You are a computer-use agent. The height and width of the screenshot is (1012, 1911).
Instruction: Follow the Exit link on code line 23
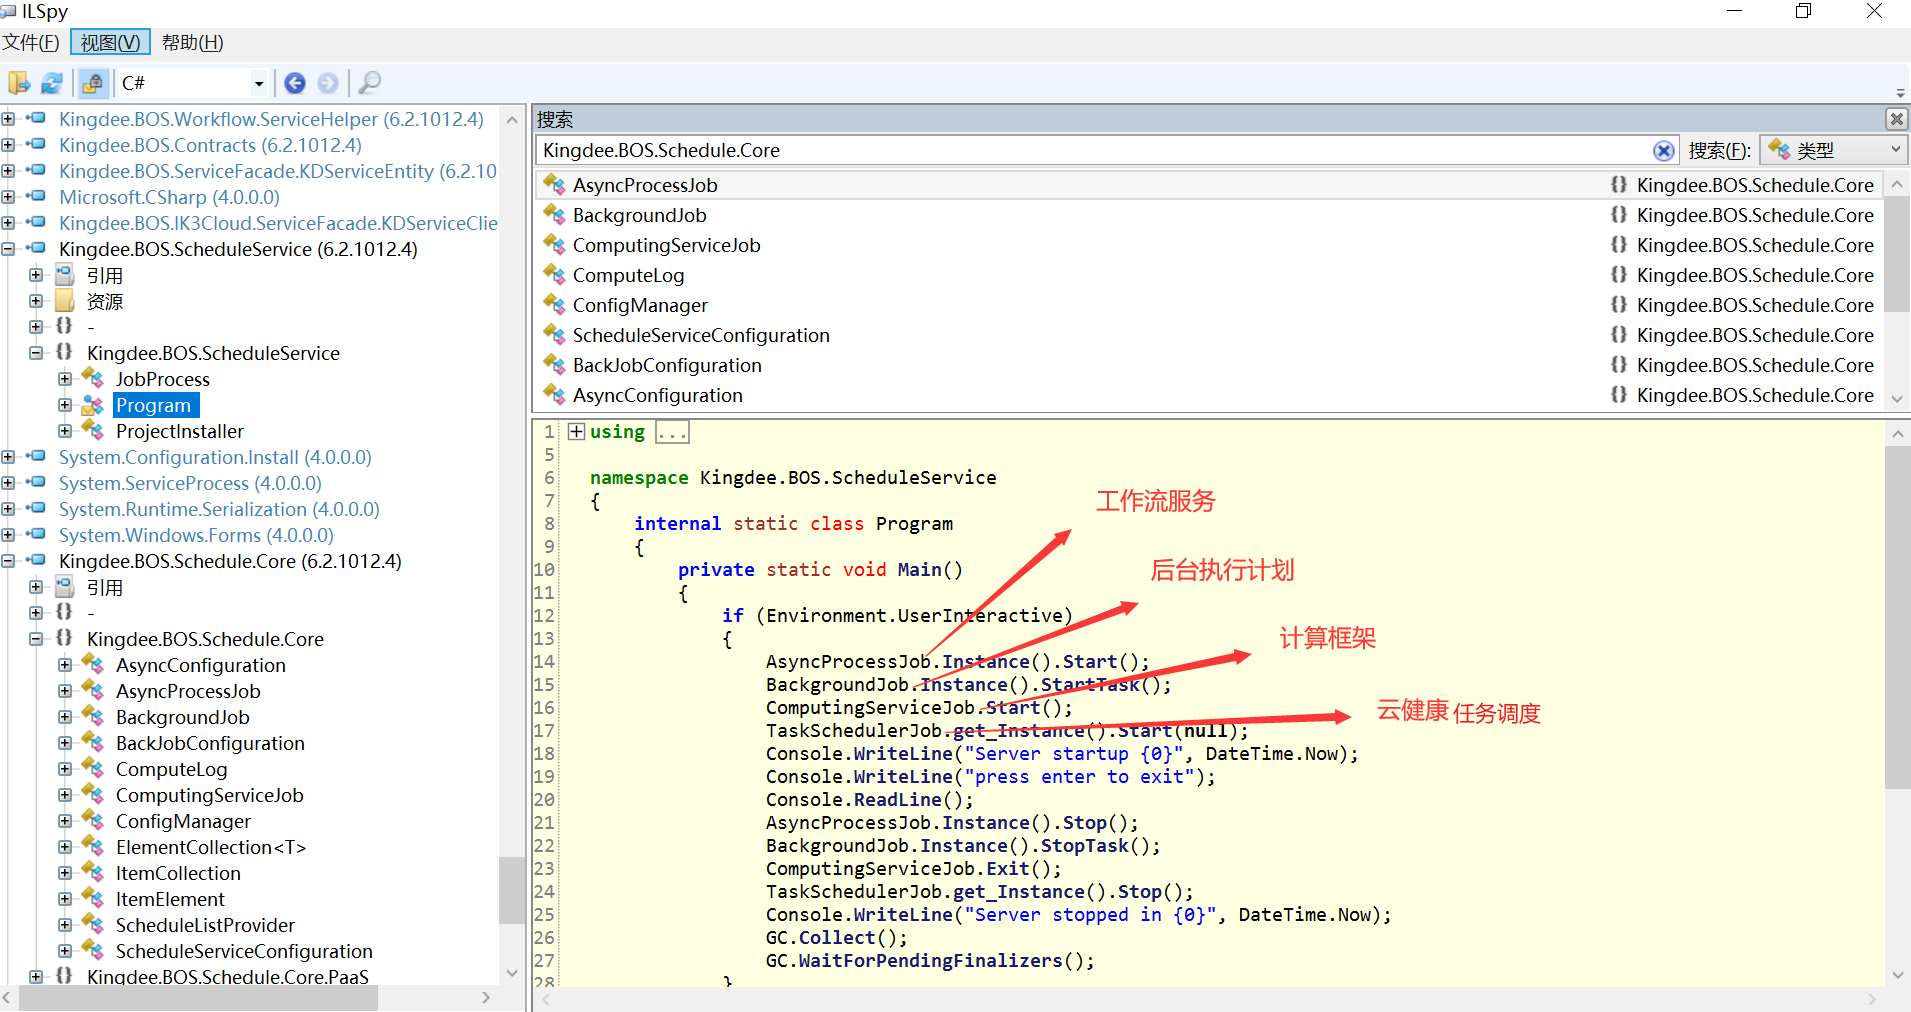pos(1008,869)
